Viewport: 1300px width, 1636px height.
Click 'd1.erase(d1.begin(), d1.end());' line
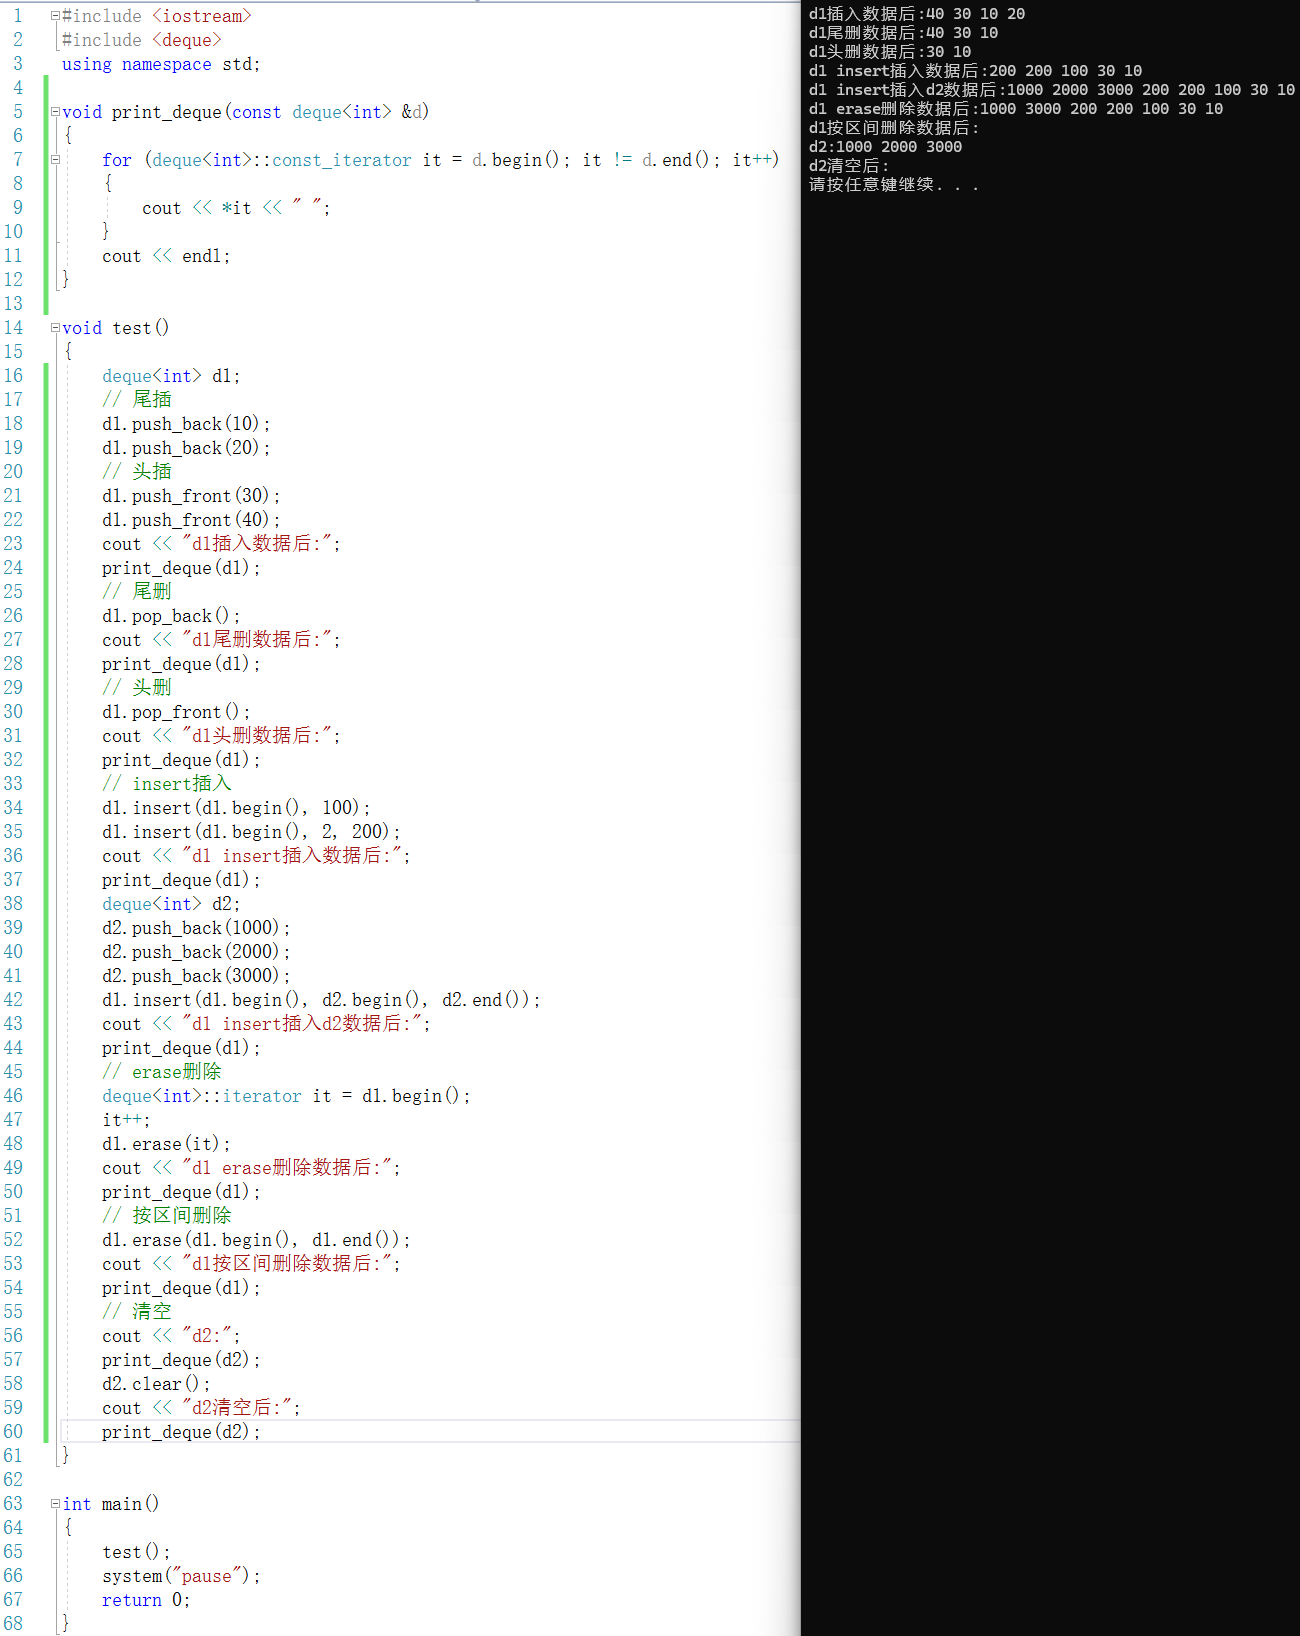coord(256,1240)
